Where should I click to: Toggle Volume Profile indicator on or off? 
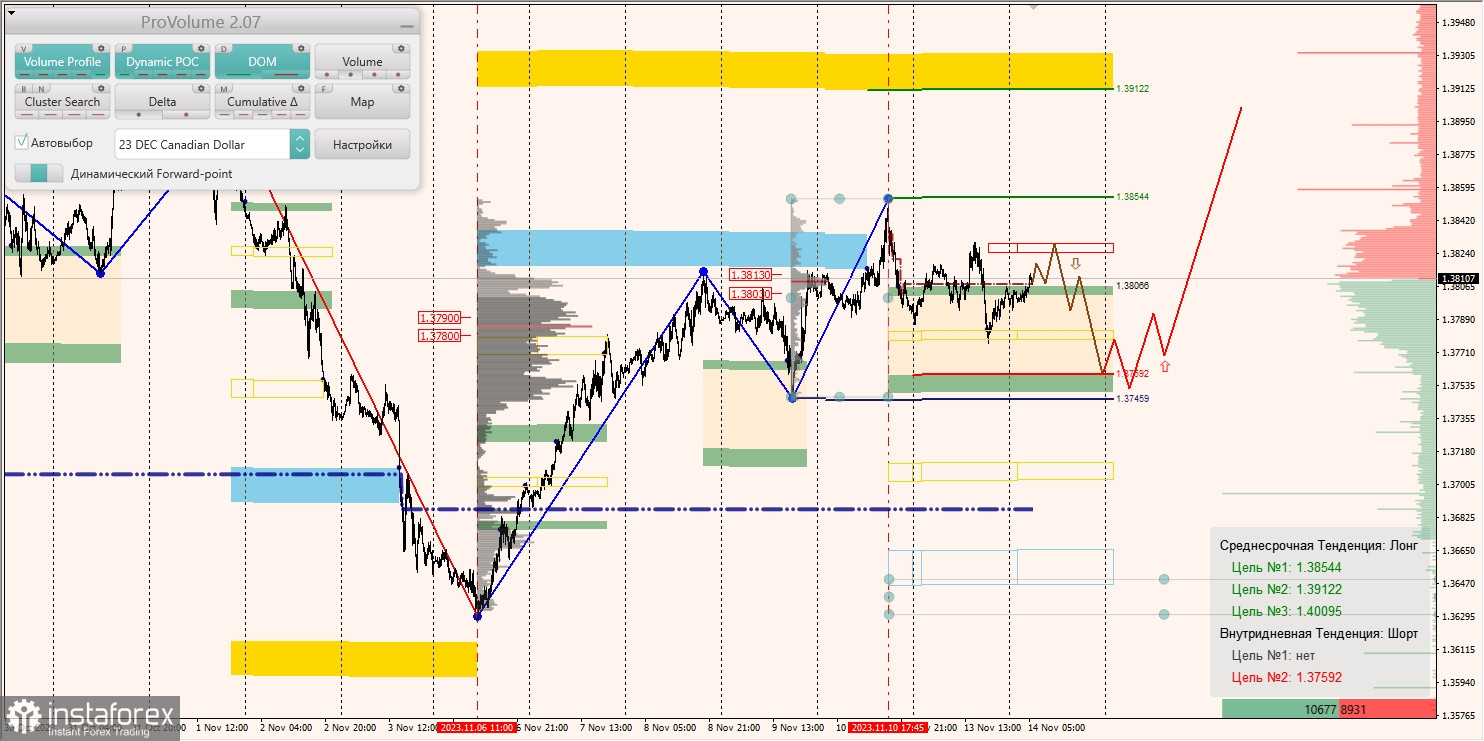tap(62, 62)
